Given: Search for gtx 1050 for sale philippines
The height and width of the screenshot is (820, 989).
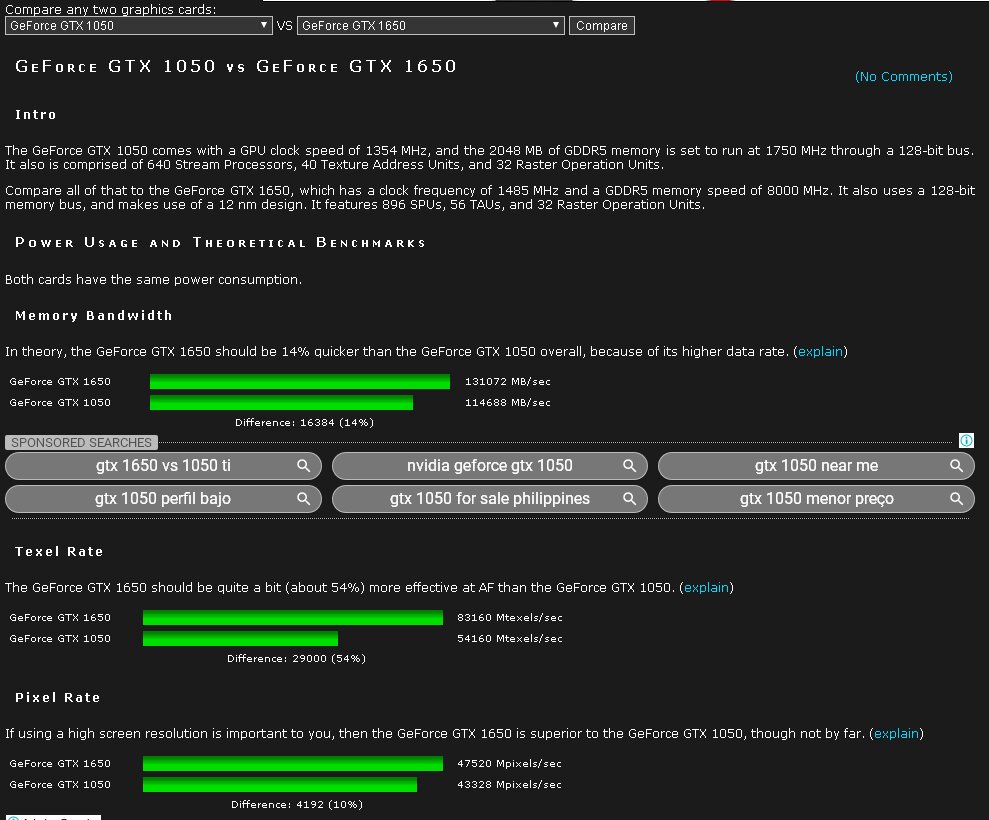Looking at the screenshot, I should (489, 498).
